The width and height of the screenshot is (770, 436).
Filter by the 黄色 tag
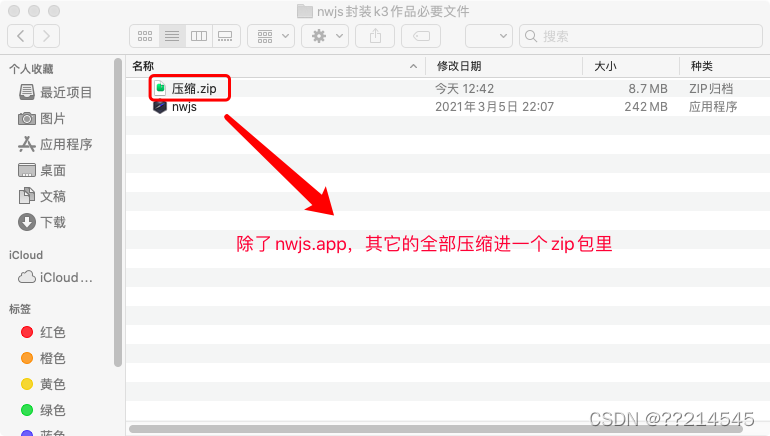[x=53, y=384]
